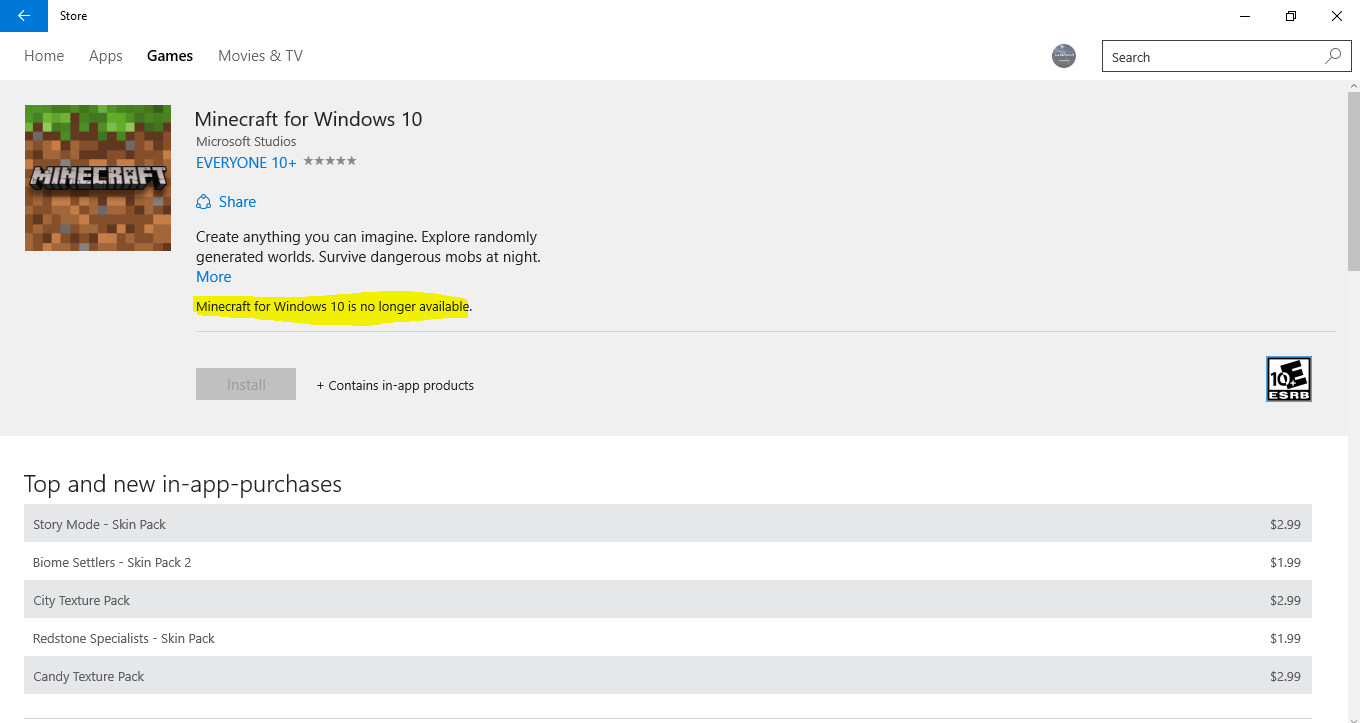Screen dimensions: 1360x723
Task: Click "Top and new in-app-purchases" heading
Action: [x=183, y=484]
